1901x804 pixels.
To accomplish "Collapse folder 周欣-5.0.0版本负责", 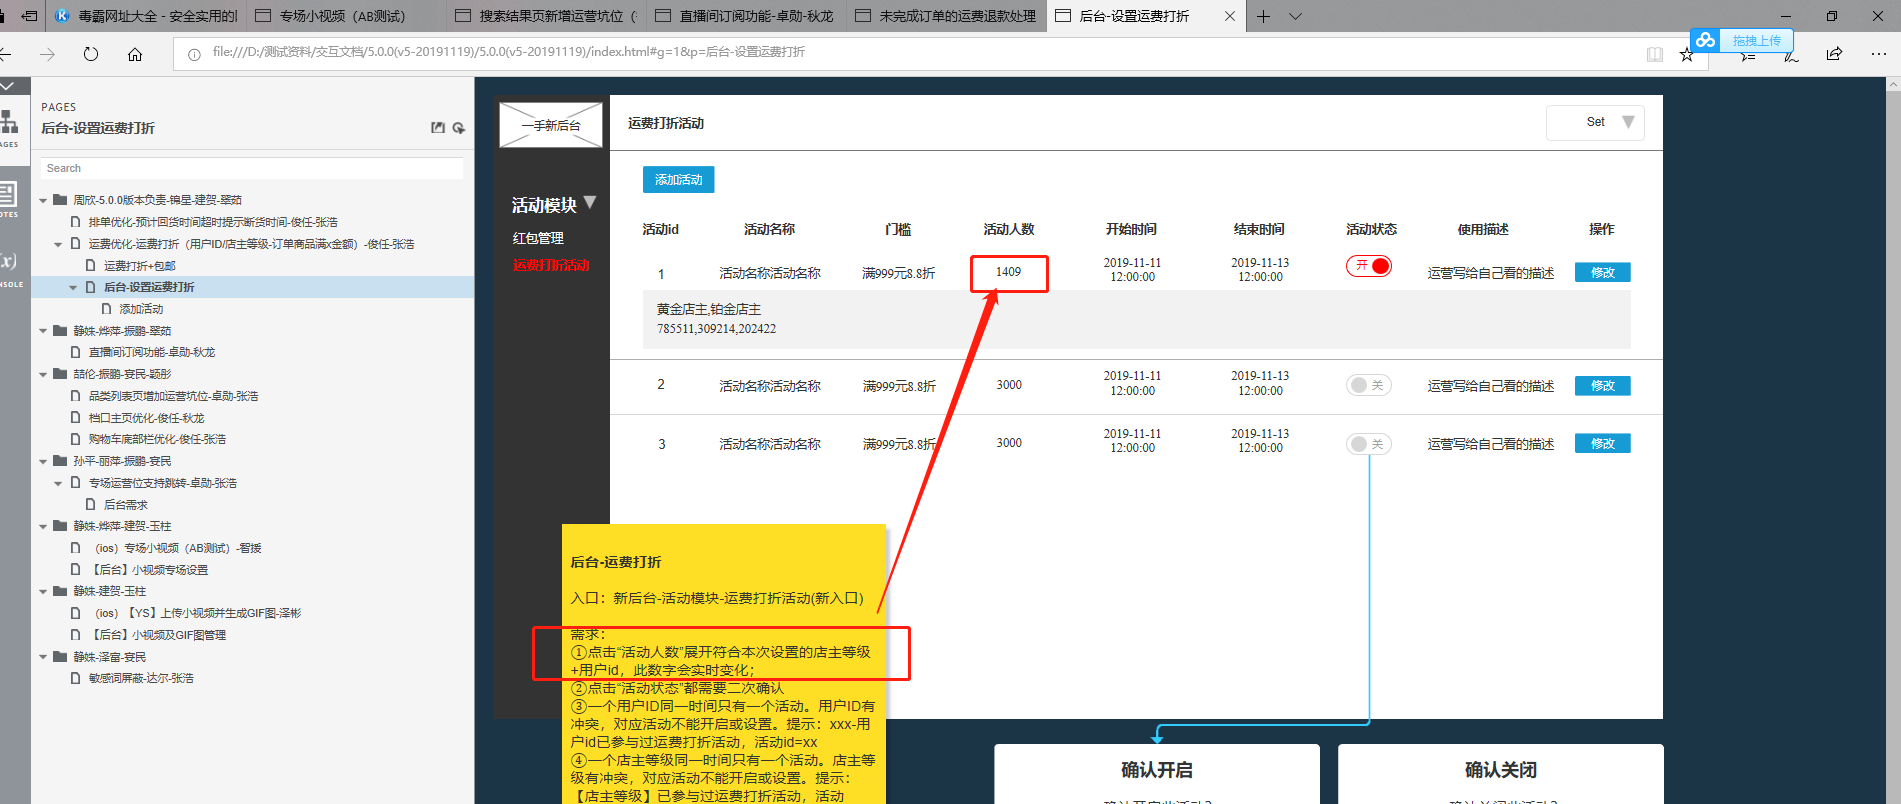I will (43, 201).
